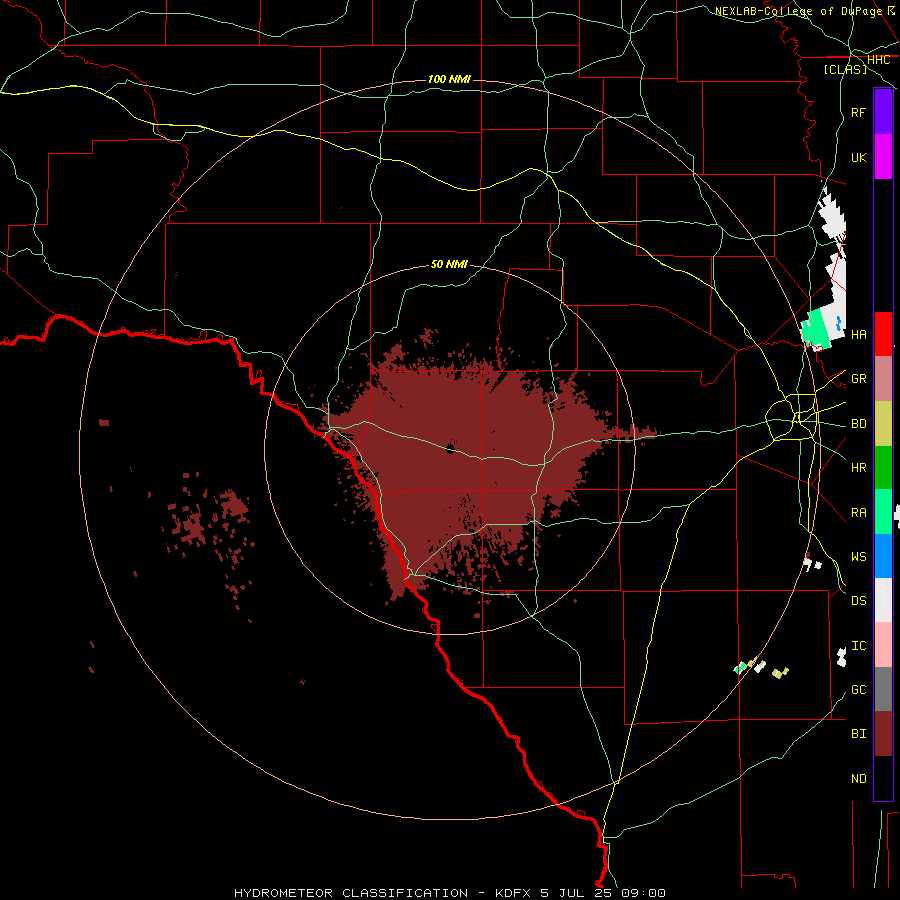Click the 'HA' legend label

tap(858, 334)
